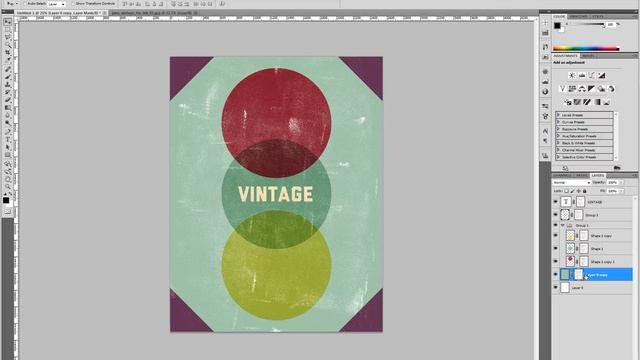The width and height of the screenshot is (640, 360).
Task: Toggle the Show Transform Controls checkbox
Action: tap(73, 4)
